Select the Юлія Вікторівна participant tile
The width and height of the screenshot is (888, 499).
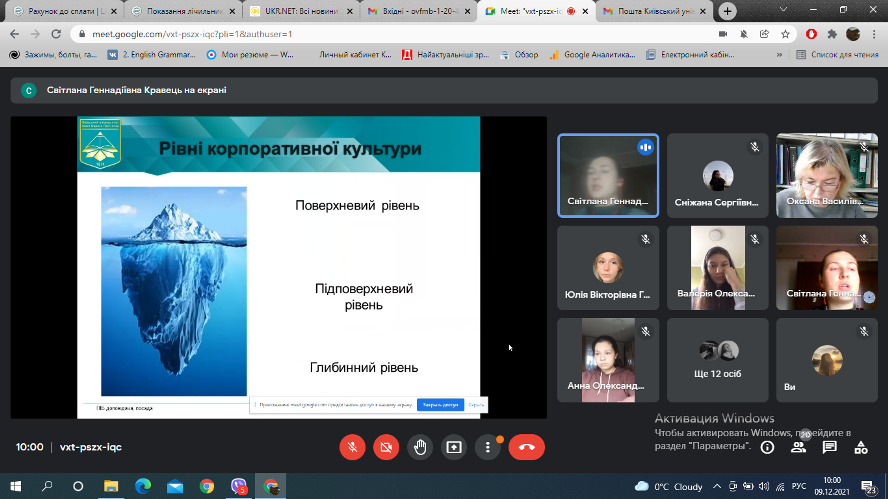coord(608,268)
